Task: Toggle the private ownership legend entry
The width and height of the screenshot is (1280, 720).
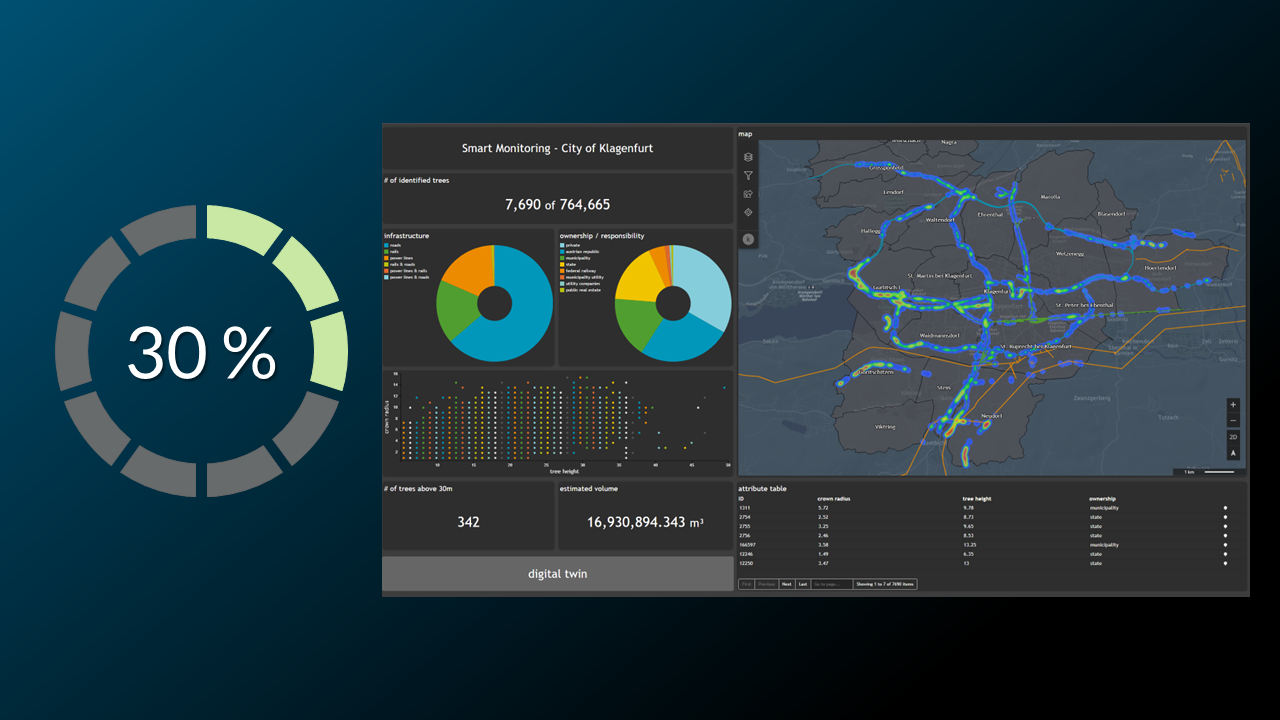Action: (570, 245)
